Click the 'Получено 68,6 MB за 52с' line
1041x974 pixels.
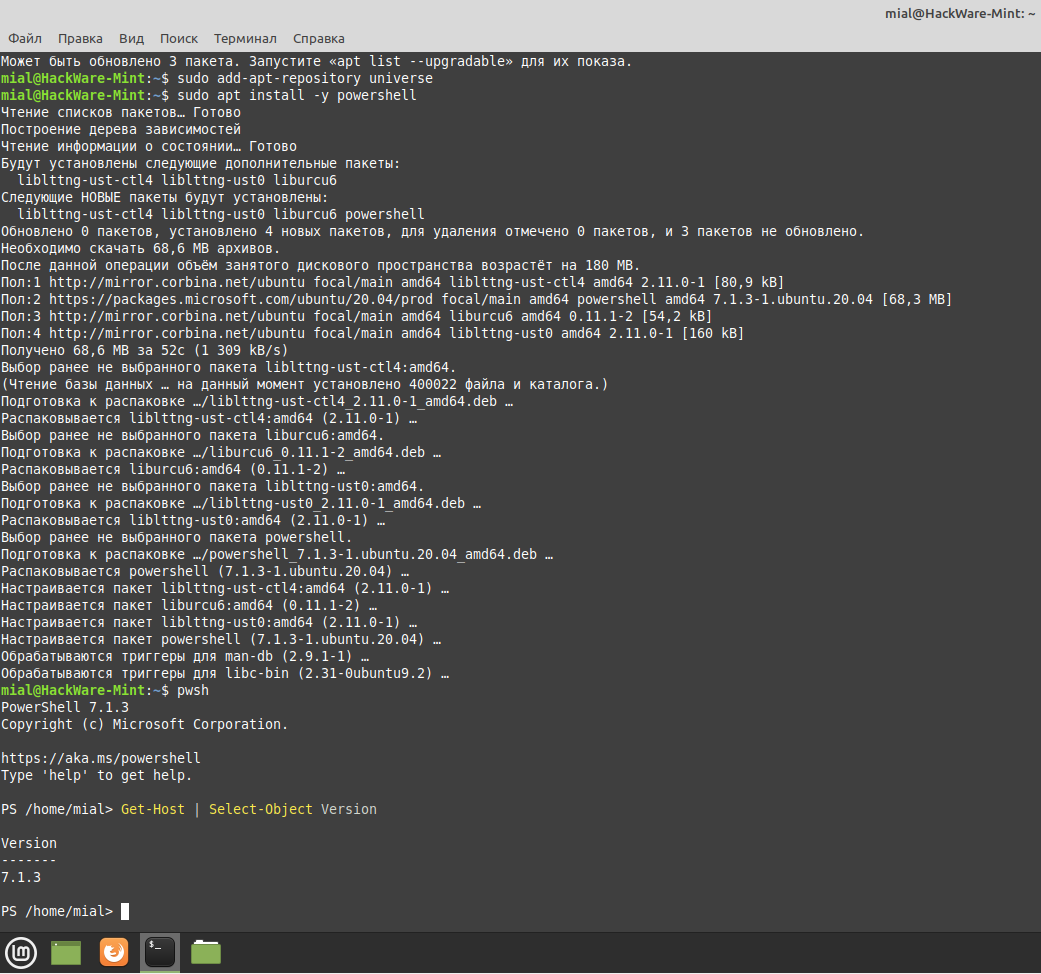145,350
